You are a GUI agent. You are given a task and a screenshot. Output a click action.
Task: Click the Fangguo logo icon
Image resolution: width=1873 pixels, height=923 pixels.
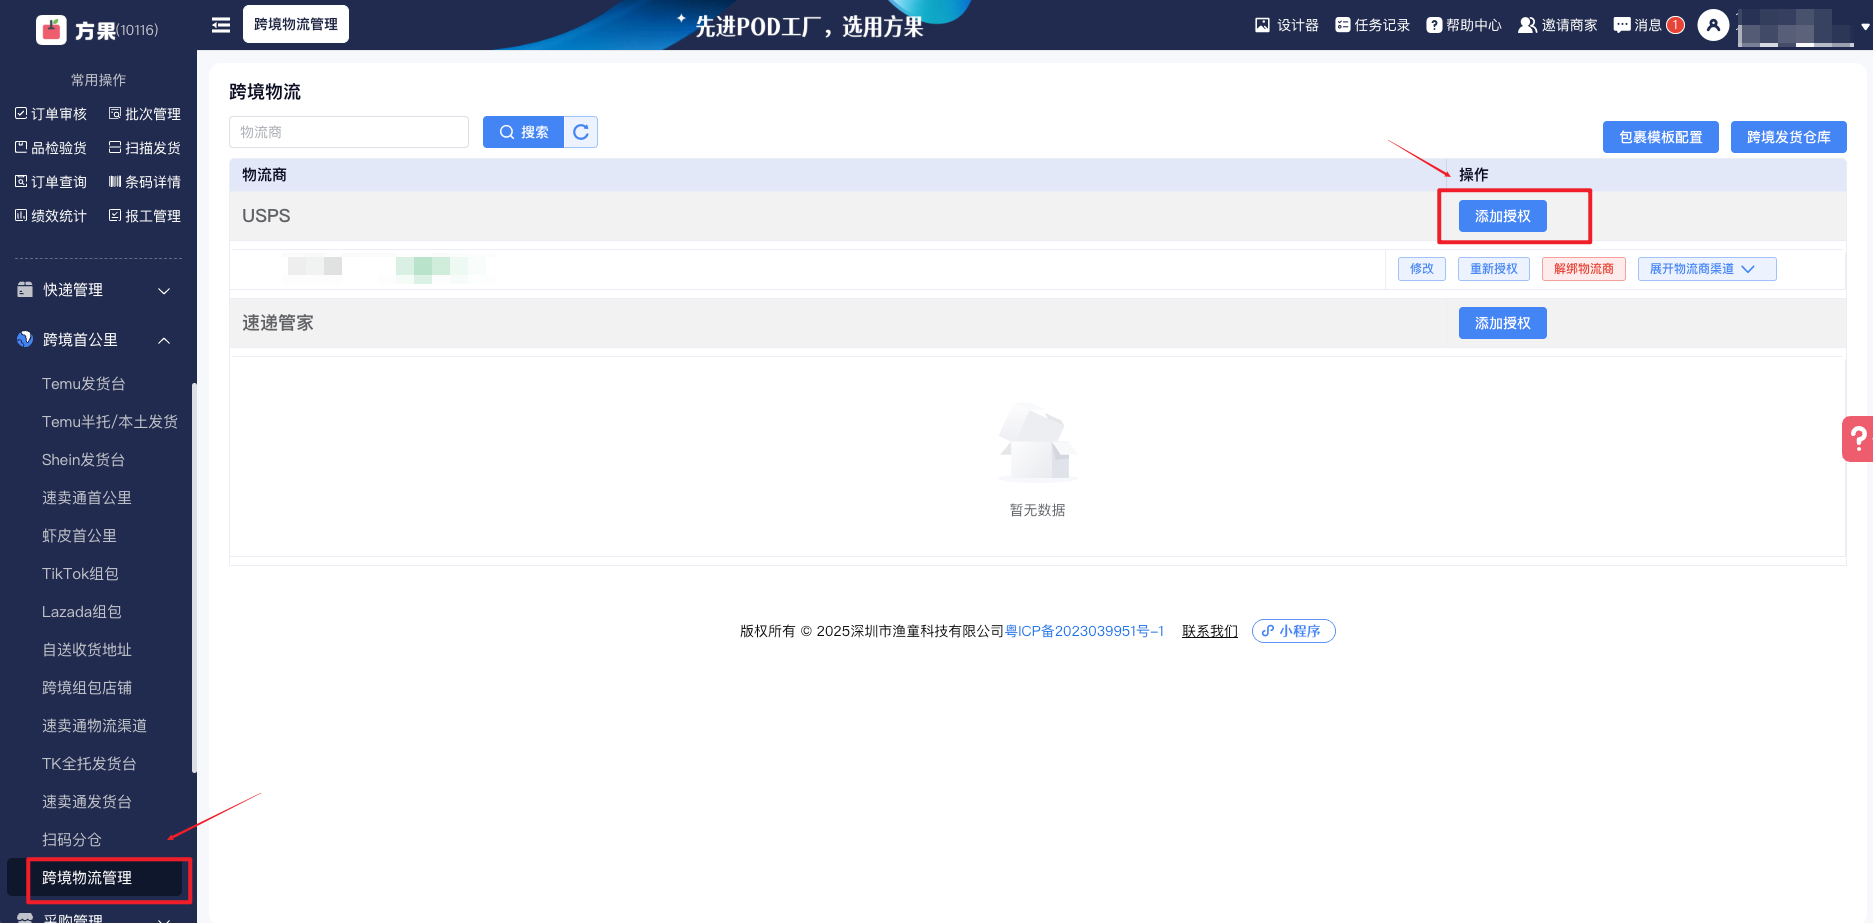[x=51, y=30]
